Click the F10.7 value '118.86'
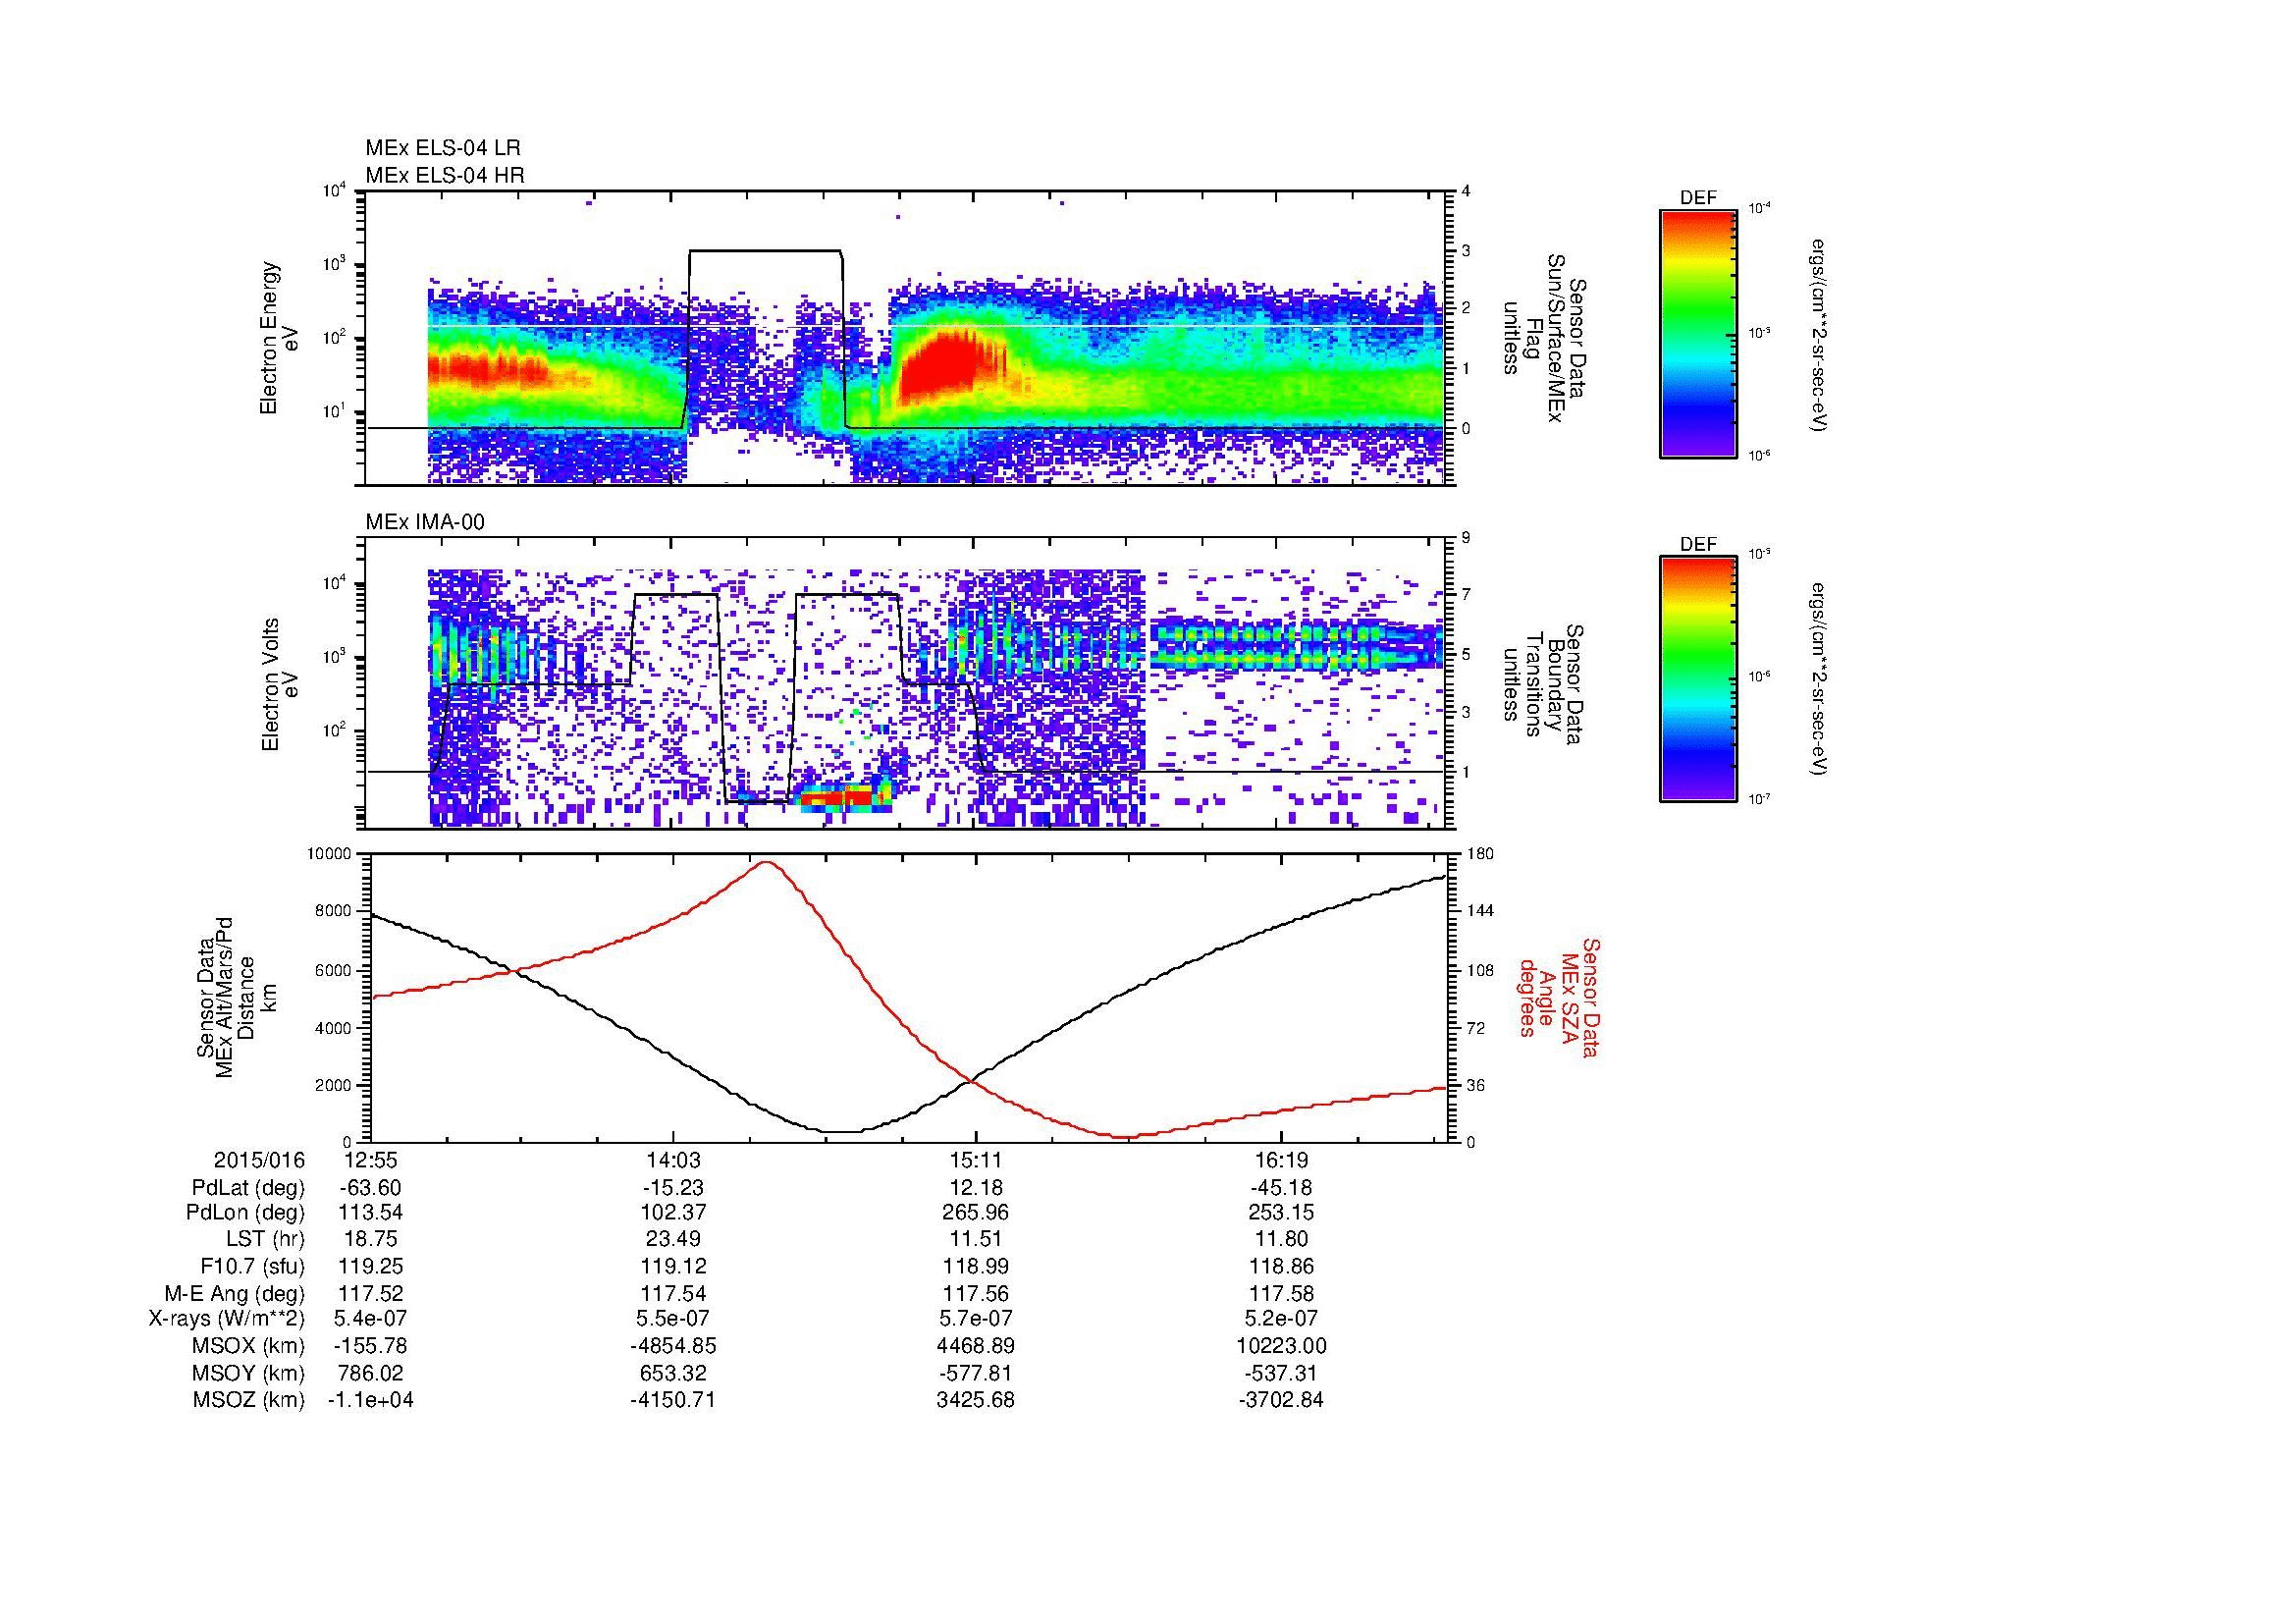2296x1623 pixels. tap(1281, 1267)
